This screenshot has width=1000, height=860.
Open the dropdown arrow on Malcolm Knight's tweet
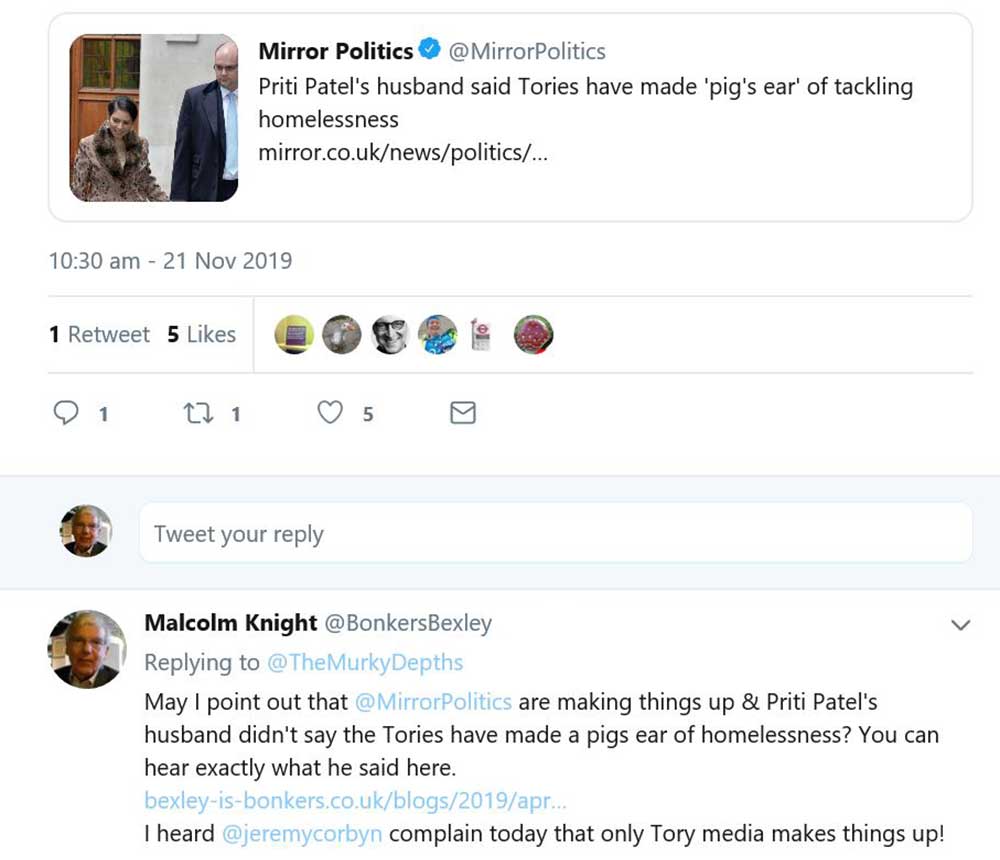[x=962, y=624]
